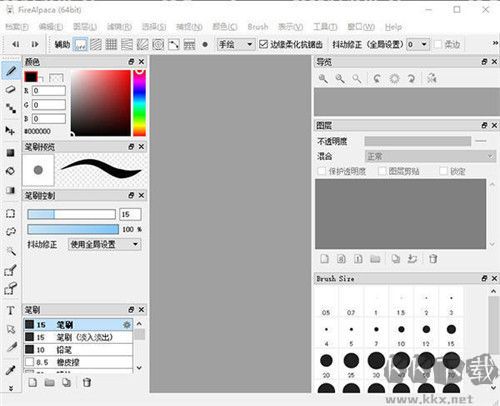The image size is (500, 406).
Task: Select the Gradient tool
Action: 11,190
